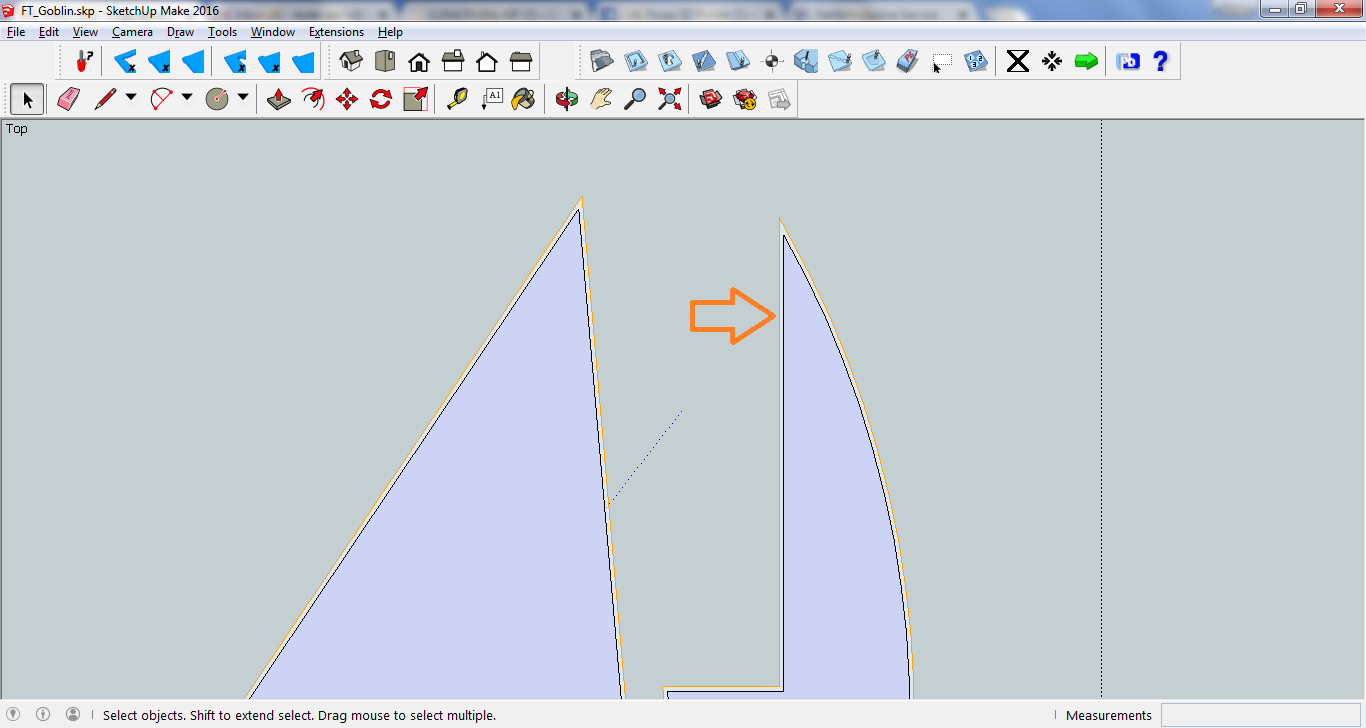Open the Camera menu
Image resolution: width=1366 pixels, height=728 pixels.
(132, 32)
